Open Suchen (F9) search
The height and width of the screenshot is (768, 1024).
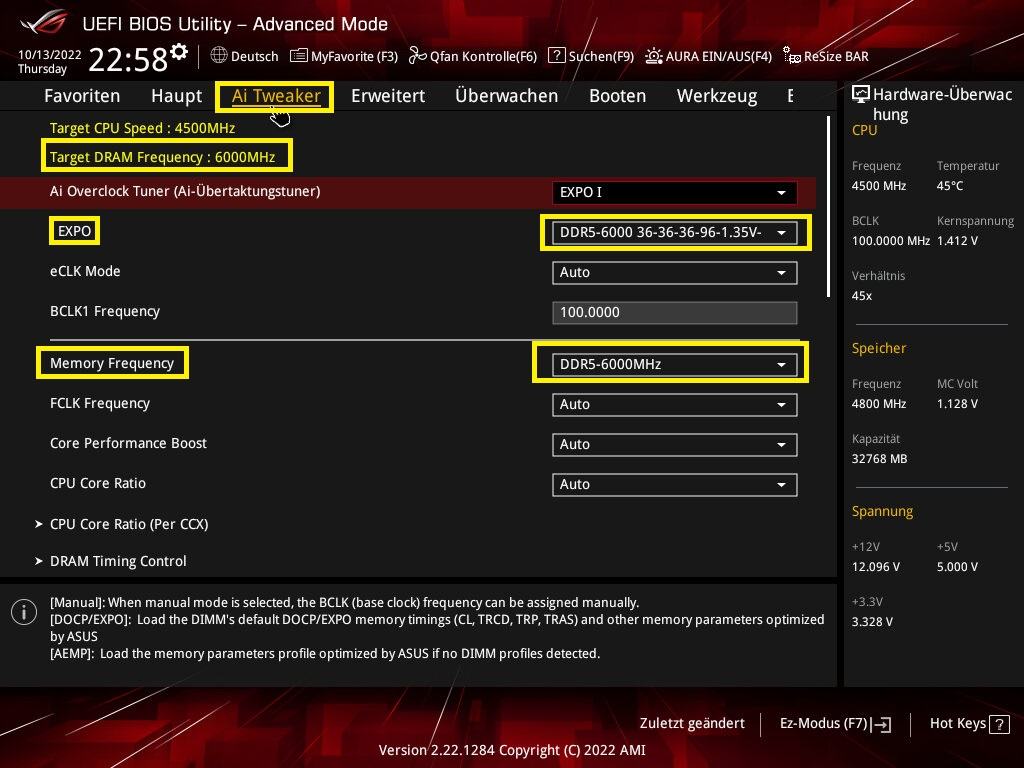click(591, 56)
